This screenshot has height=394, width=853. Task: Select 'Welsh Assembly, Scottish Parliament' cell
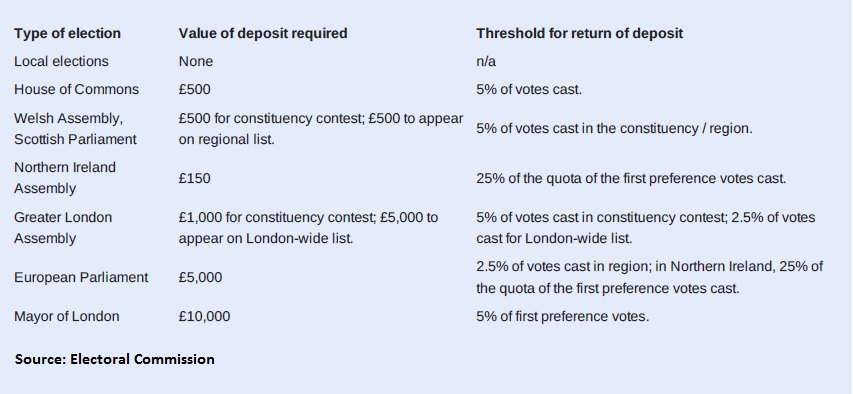click(75, 129)
